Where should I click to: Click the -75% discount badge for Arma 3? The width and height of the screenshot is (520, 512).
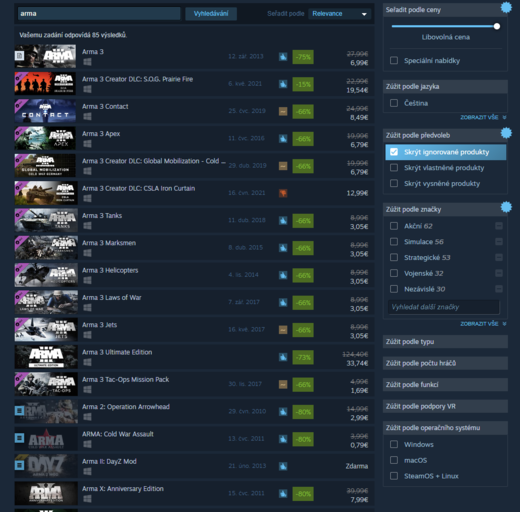(x=303, y=57)
